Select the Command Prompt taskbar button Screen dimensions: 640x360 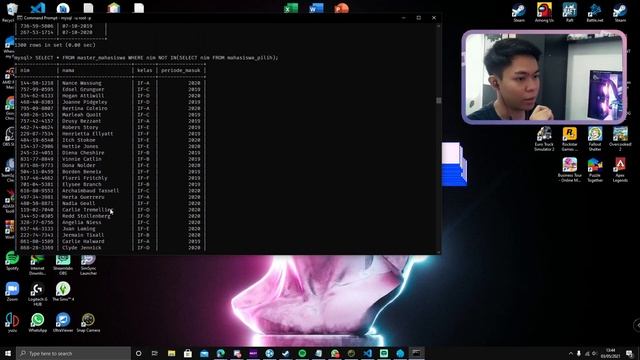[416, 353]
